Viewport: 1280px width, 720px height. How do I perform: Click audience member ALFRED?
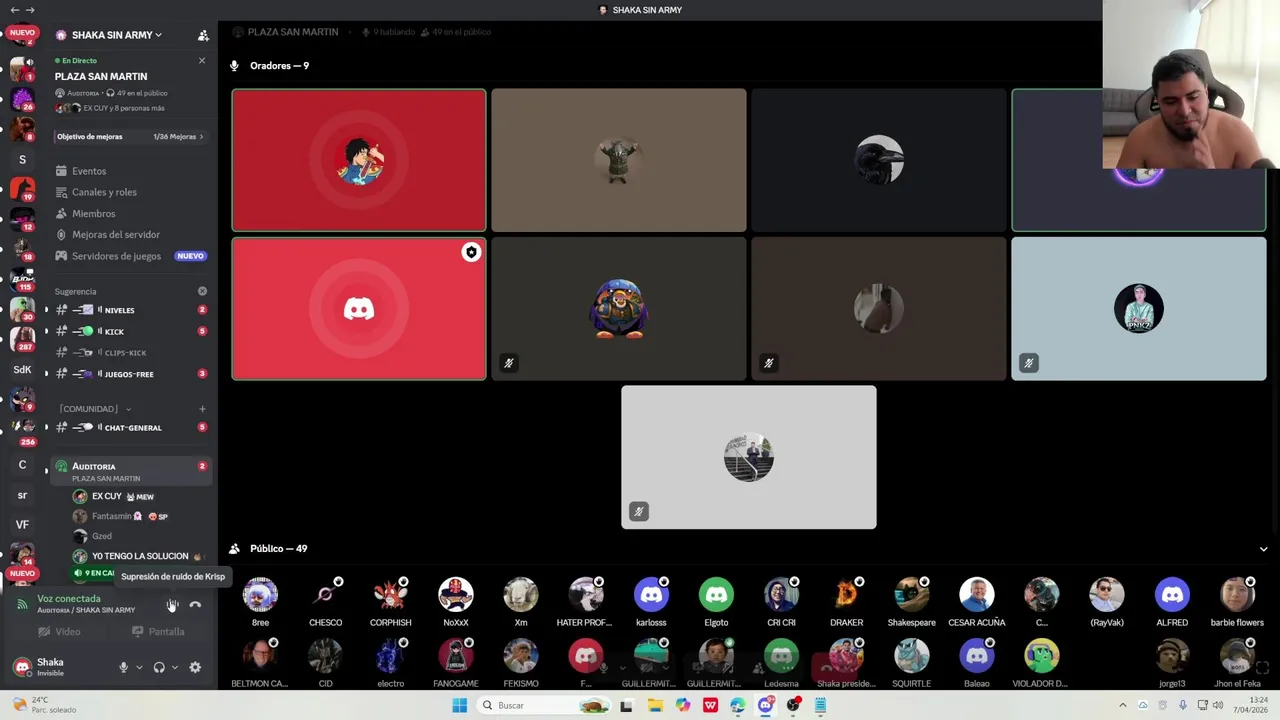[1172, 602]
